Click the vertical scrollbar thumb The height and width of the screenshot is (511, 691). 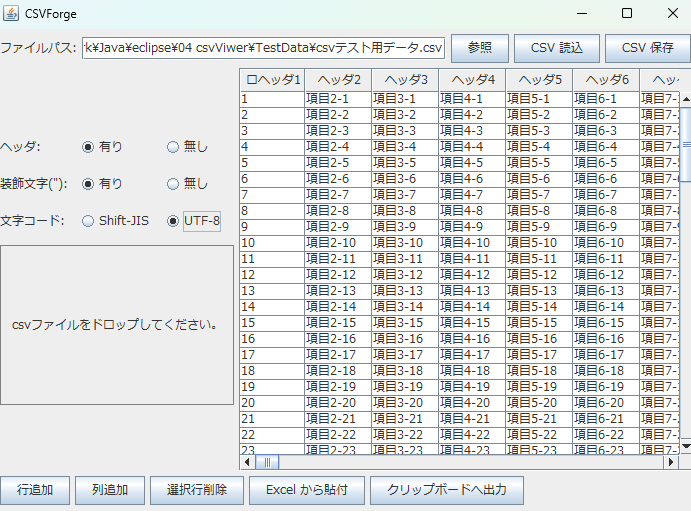pos(686,144)
